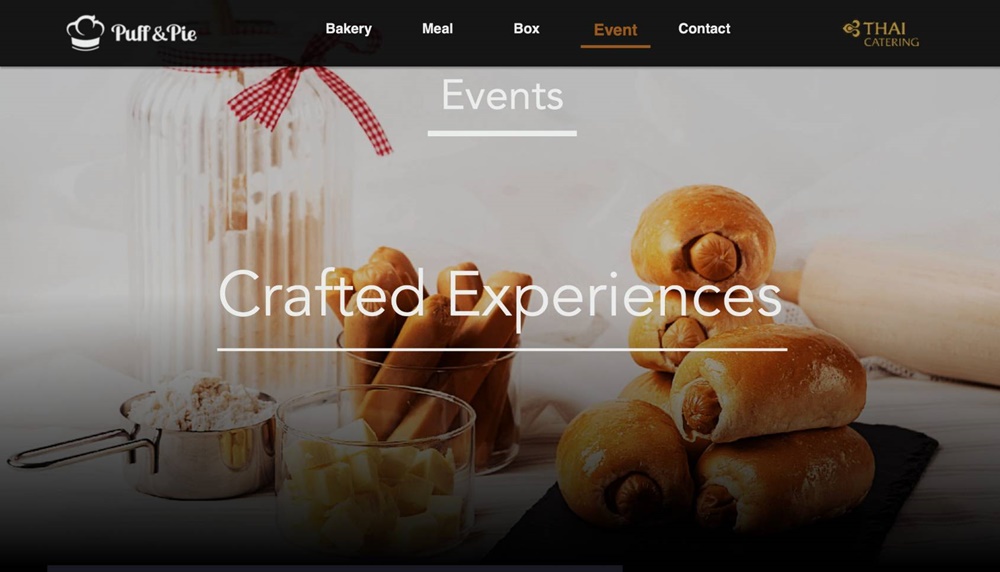Click the Crafted Experiences headline text
The image size is (1000, 572).
pyautogui.click(x=500, y=294)
